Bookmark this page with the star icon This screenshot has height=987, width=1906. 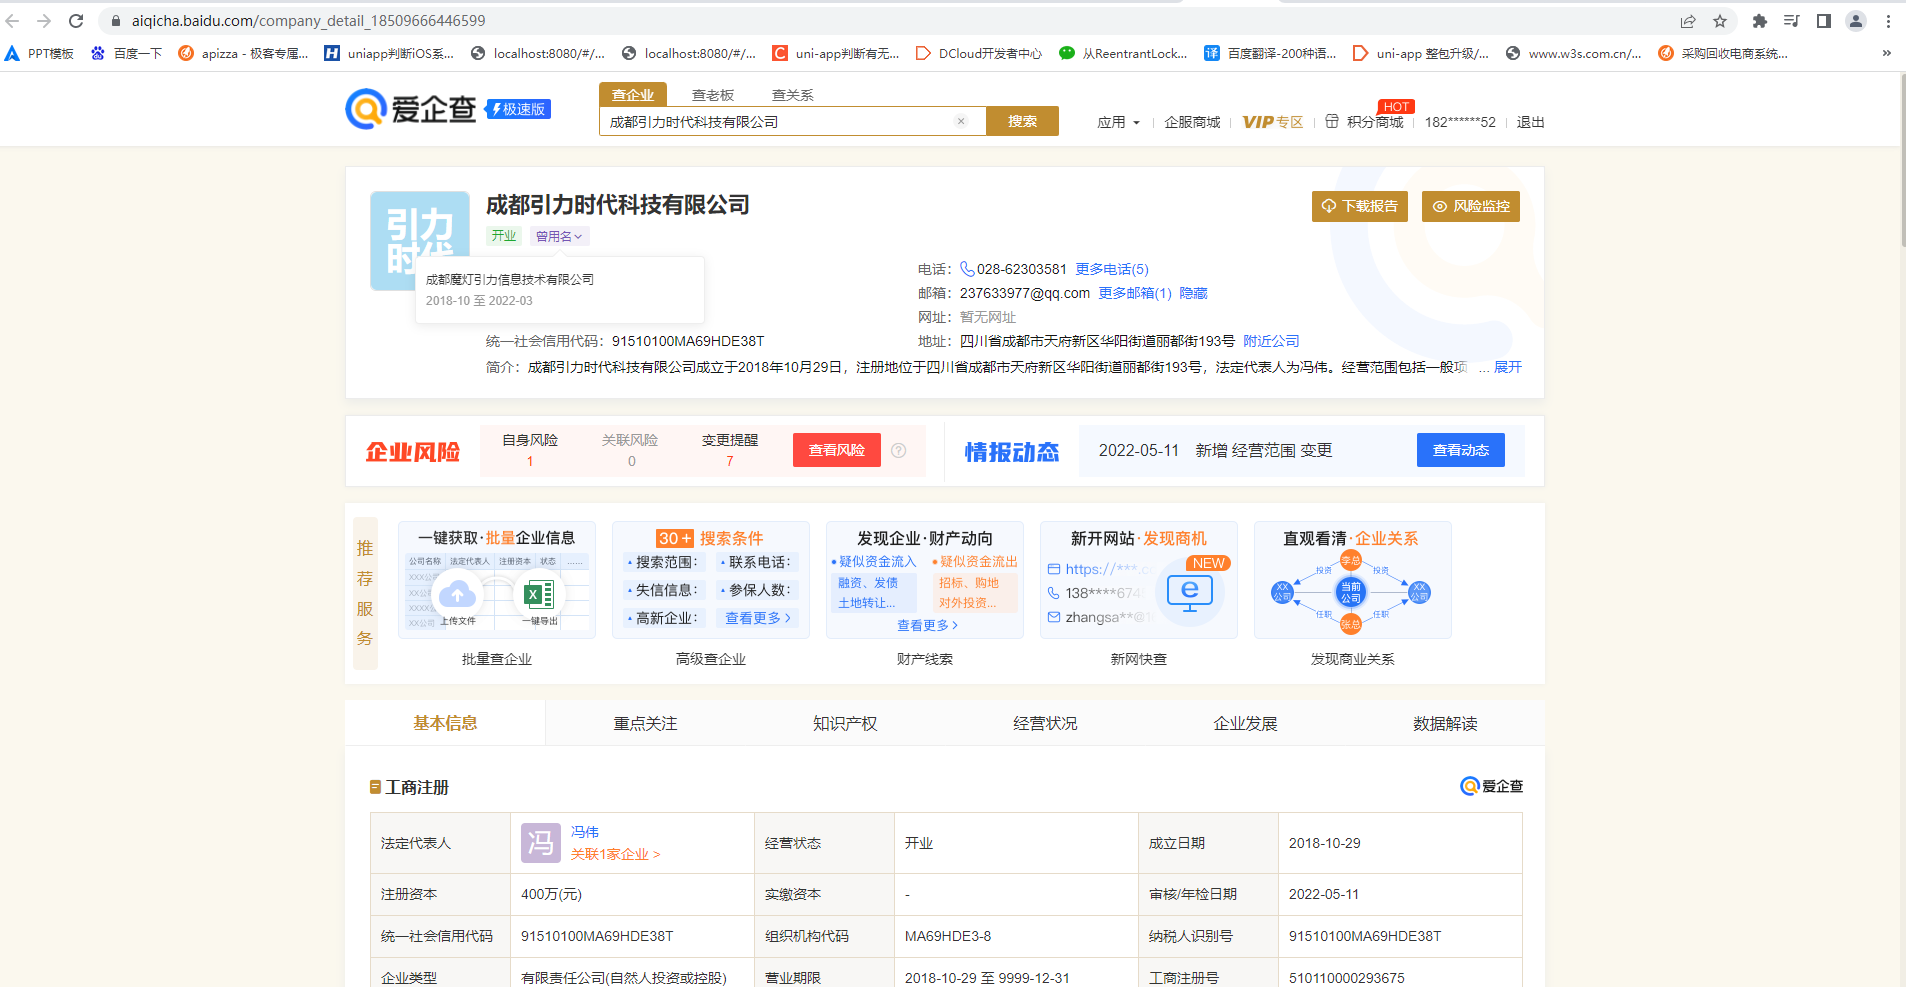point(1720,21)
